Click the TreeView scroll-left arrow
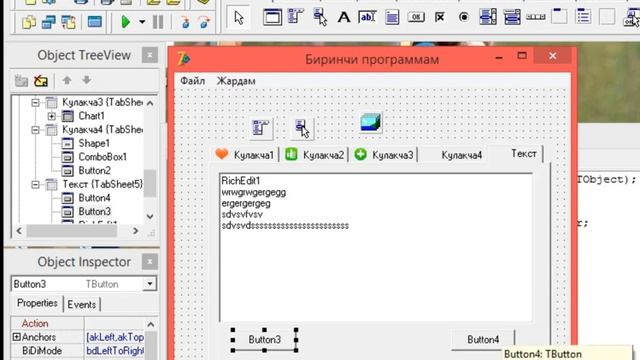Image resolution: width=640 pixels, height=360 pixels. 19,231
